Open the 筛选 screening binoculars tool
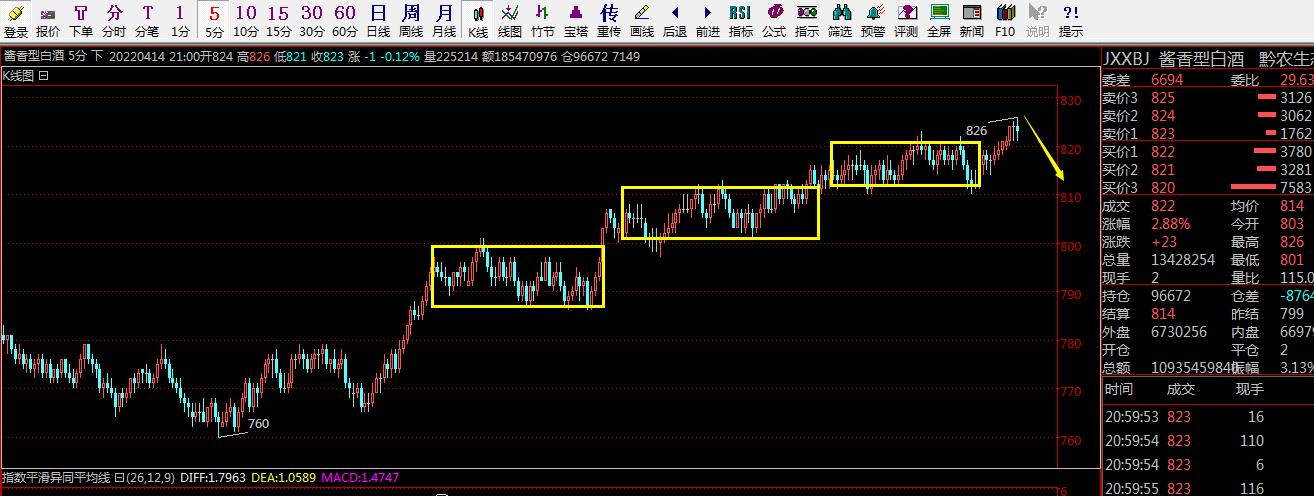The image size is (1314, 496). [x=840, y=20]
